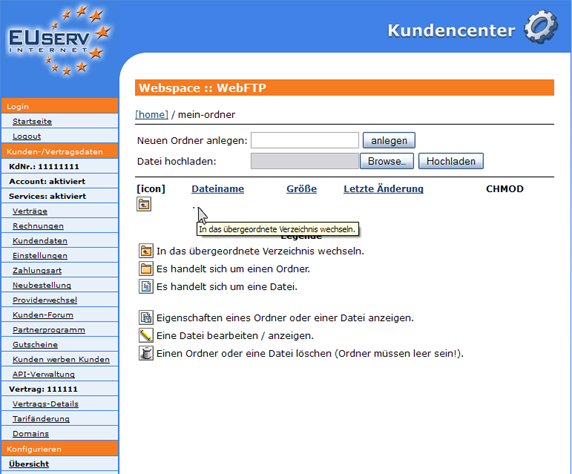This screenshot has height=474, width=572.
Task: Click the Konfigurieren section header
Action: click(x=60, y=449)
